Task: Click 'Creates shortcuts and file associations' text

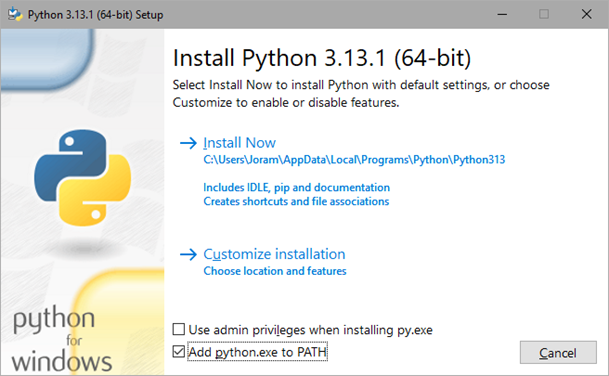Action: click(x=296, y=201)
